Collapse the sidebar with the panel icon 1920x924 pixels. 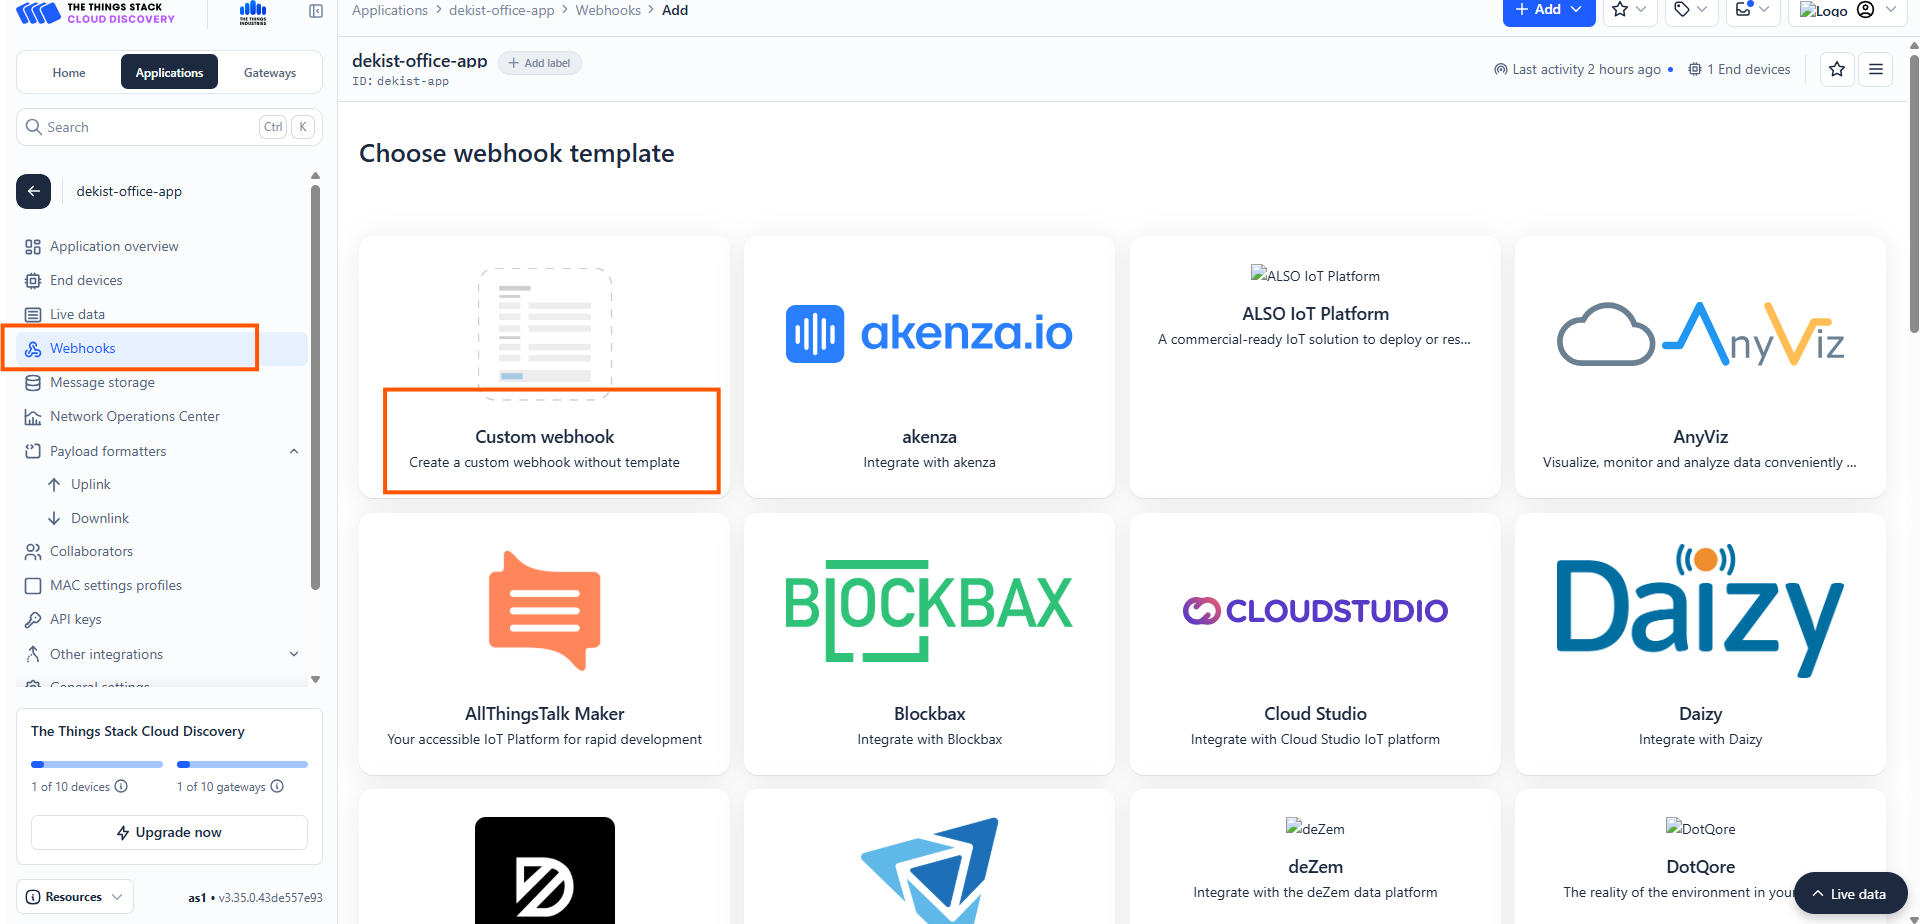pos(316,11)
